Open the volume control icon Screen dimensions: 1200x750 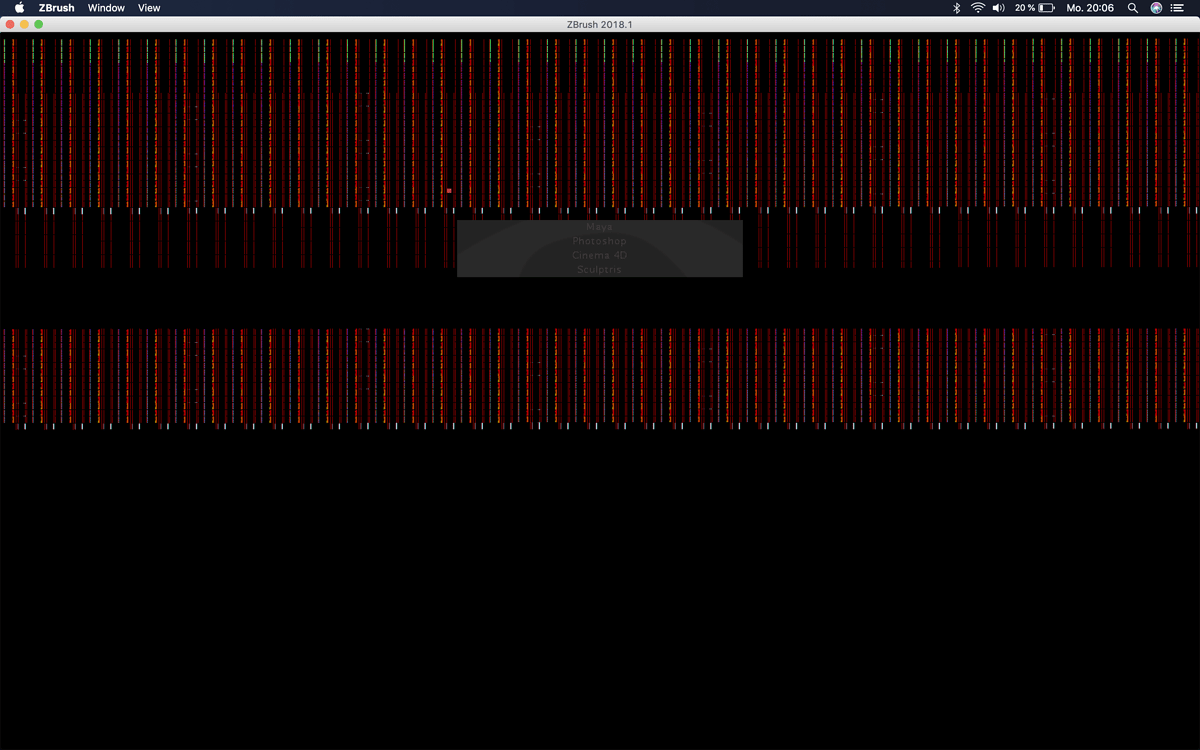[998, 8]
